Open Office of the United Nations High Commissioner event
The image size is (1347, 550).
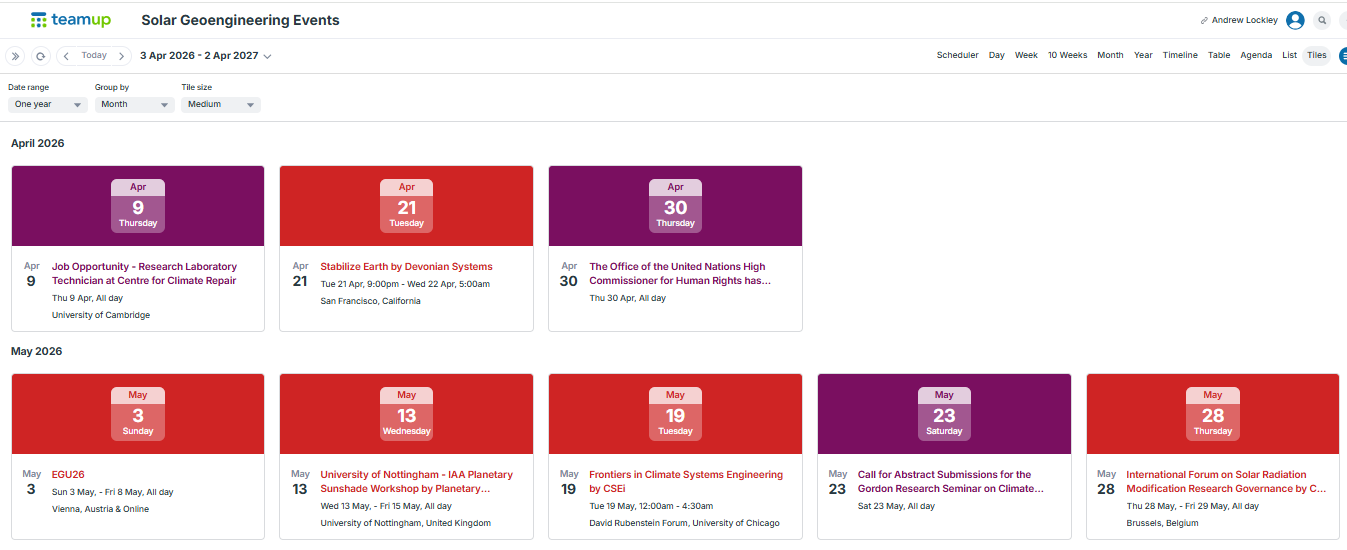[680, 274]
